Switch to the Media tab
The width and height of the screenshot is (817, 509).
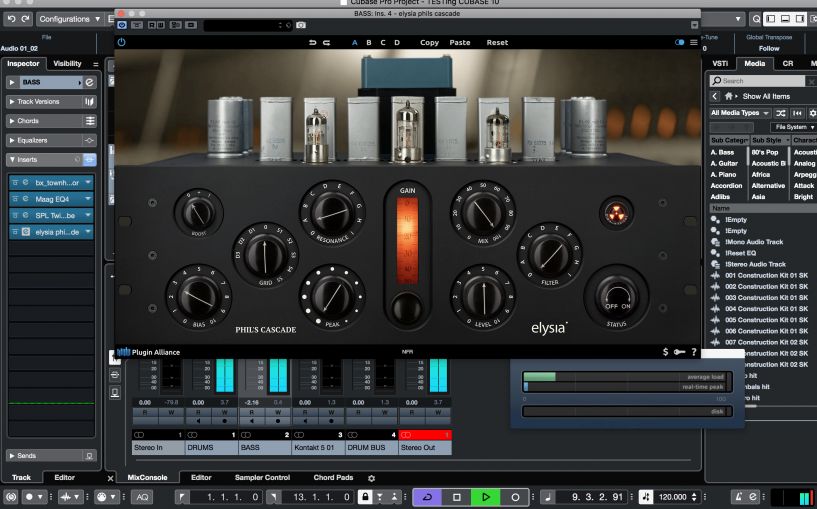point(754,64)
